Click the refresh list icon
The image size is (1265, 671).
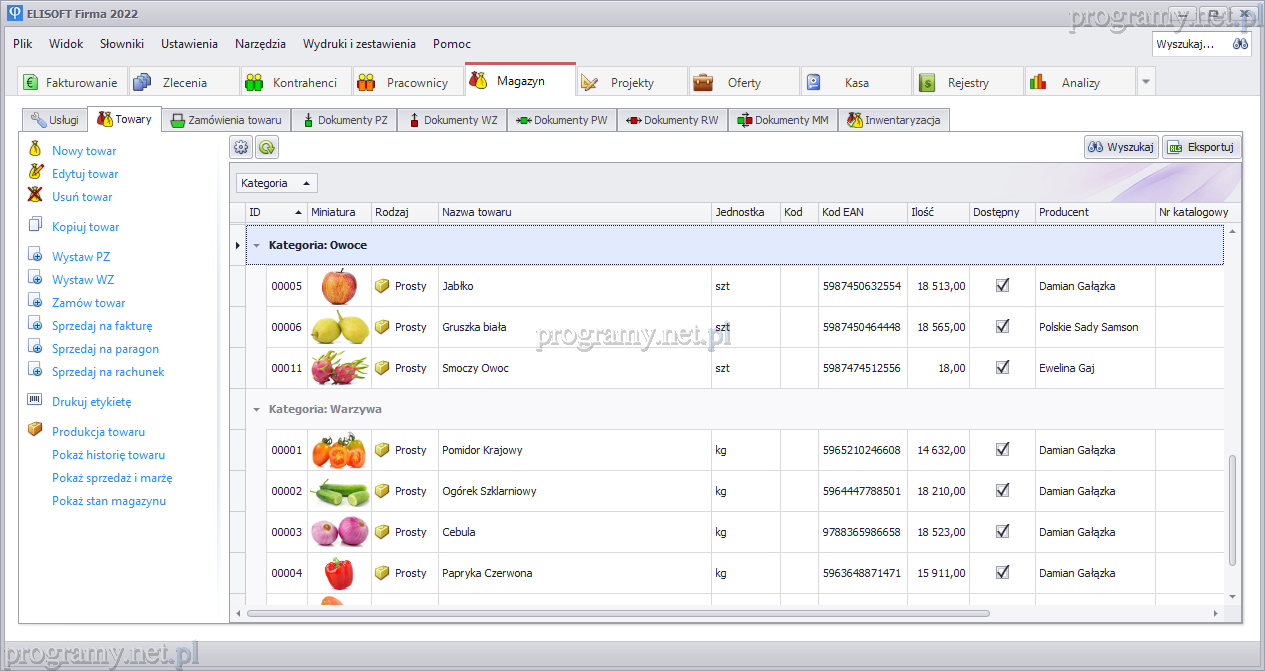(266, 147)
